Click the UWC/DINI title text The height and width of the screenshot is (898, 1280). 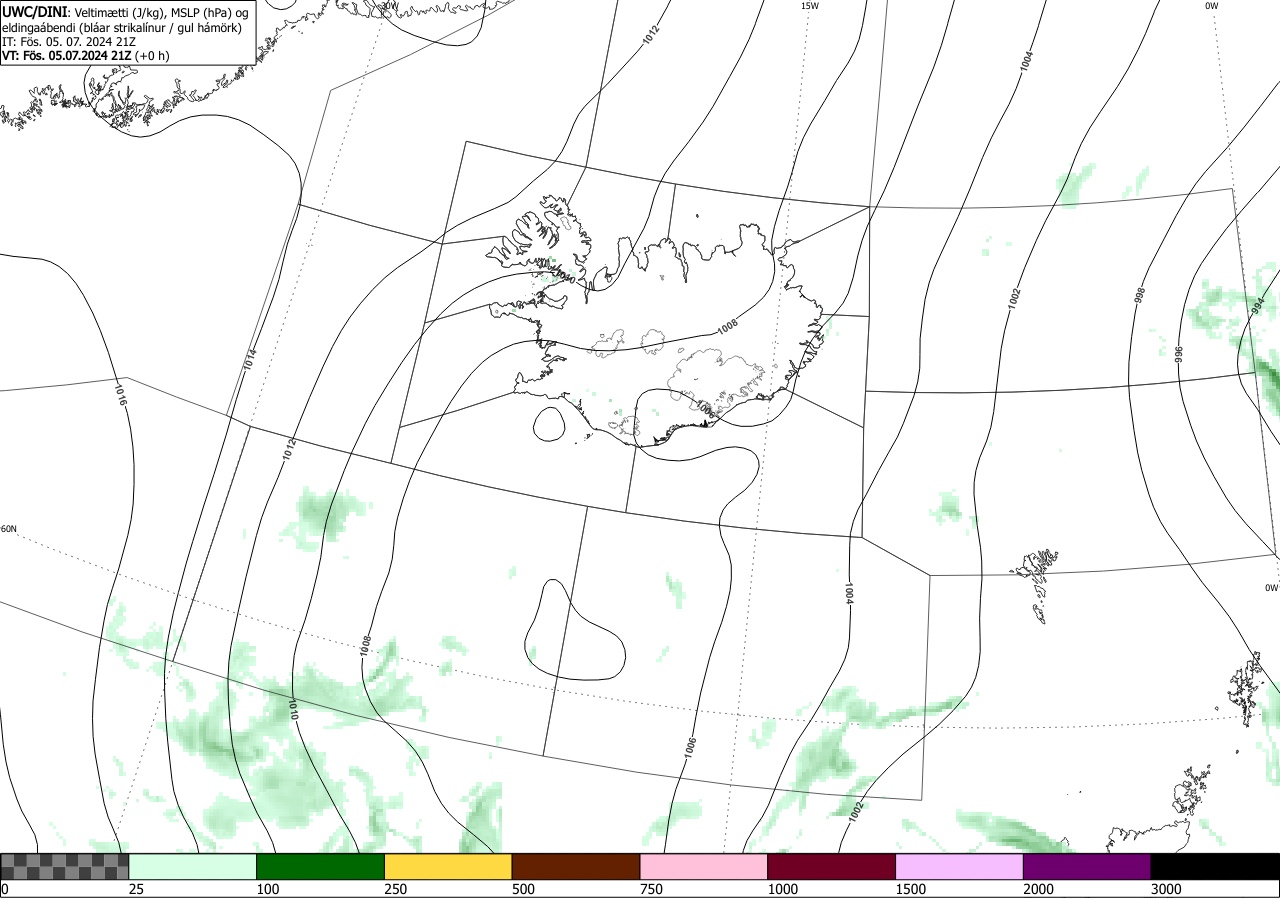34,12
